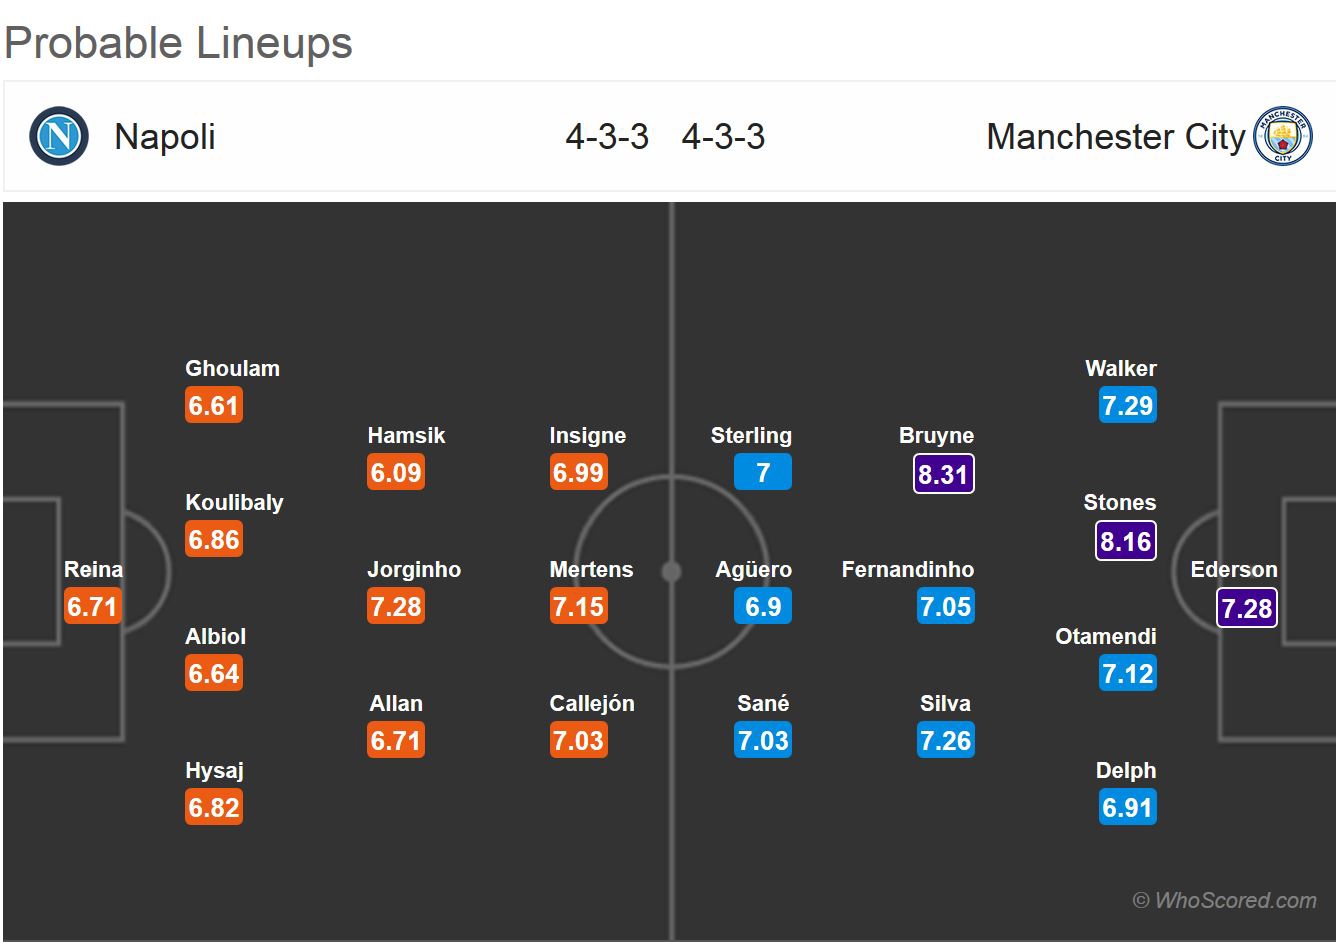Select Bruyne's 8.31 rating badge
The width and height of the screenshot is (1336, 942).
click(x=943, y=474)
